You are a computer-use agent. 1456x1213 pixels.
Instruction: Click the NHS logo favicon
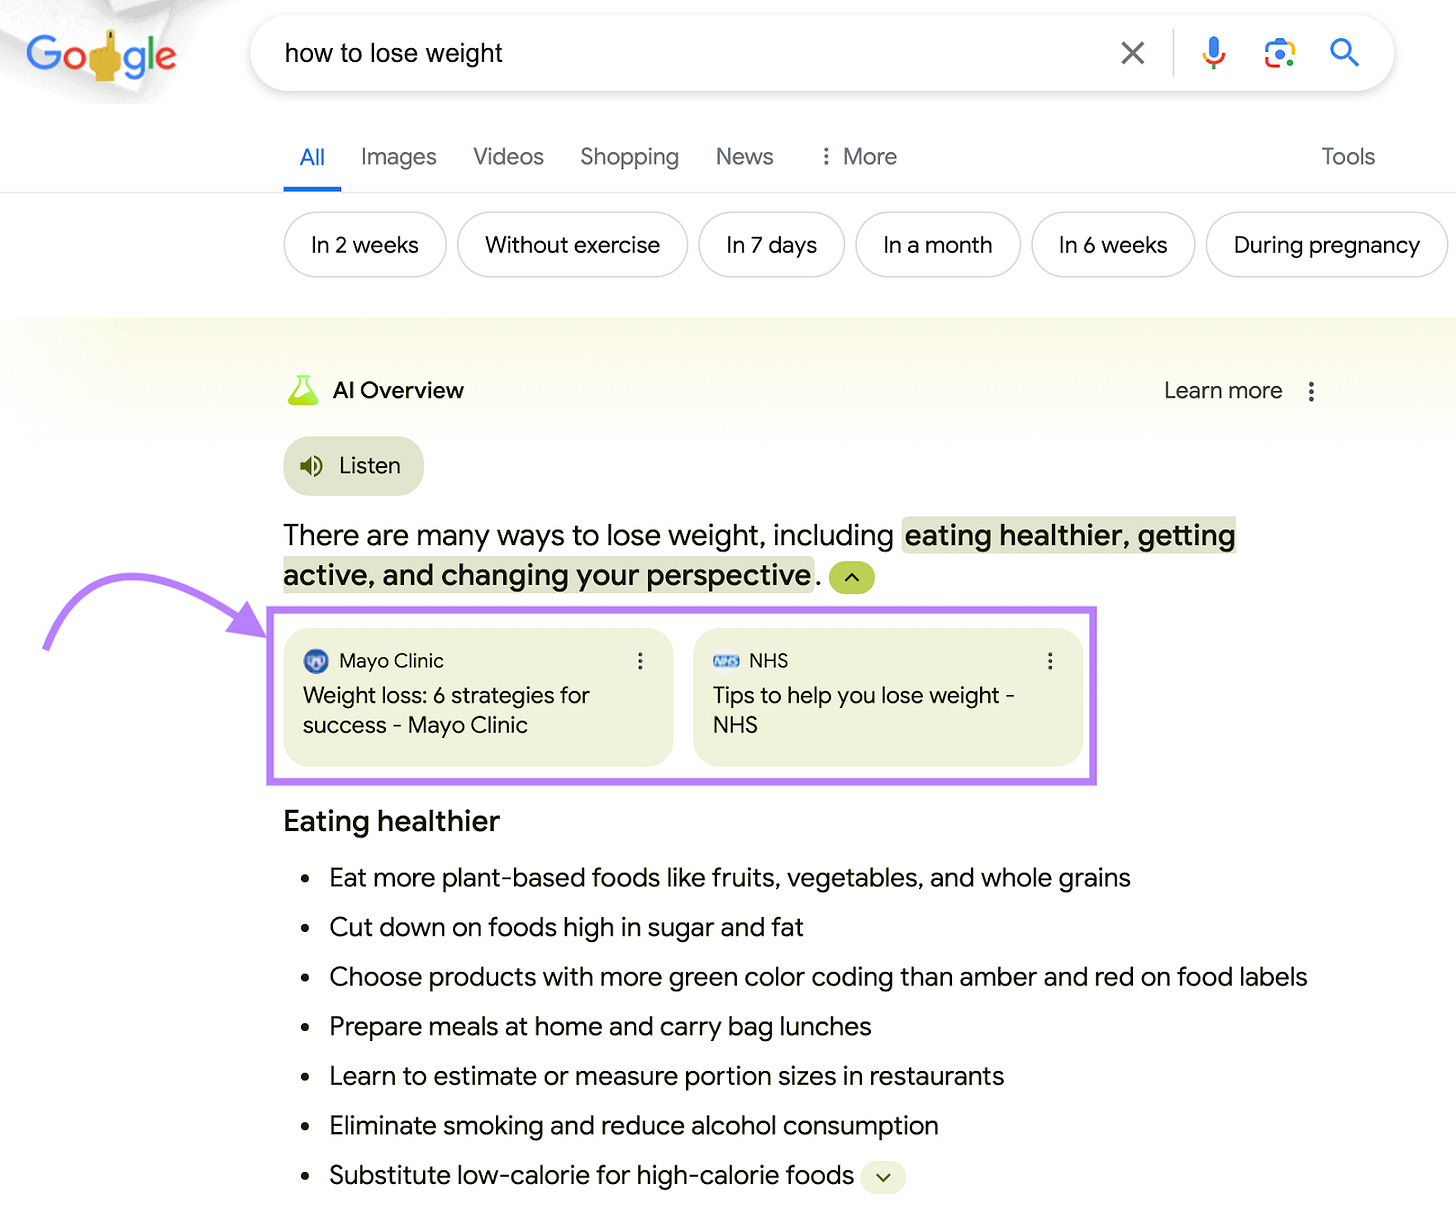(726, 661)
